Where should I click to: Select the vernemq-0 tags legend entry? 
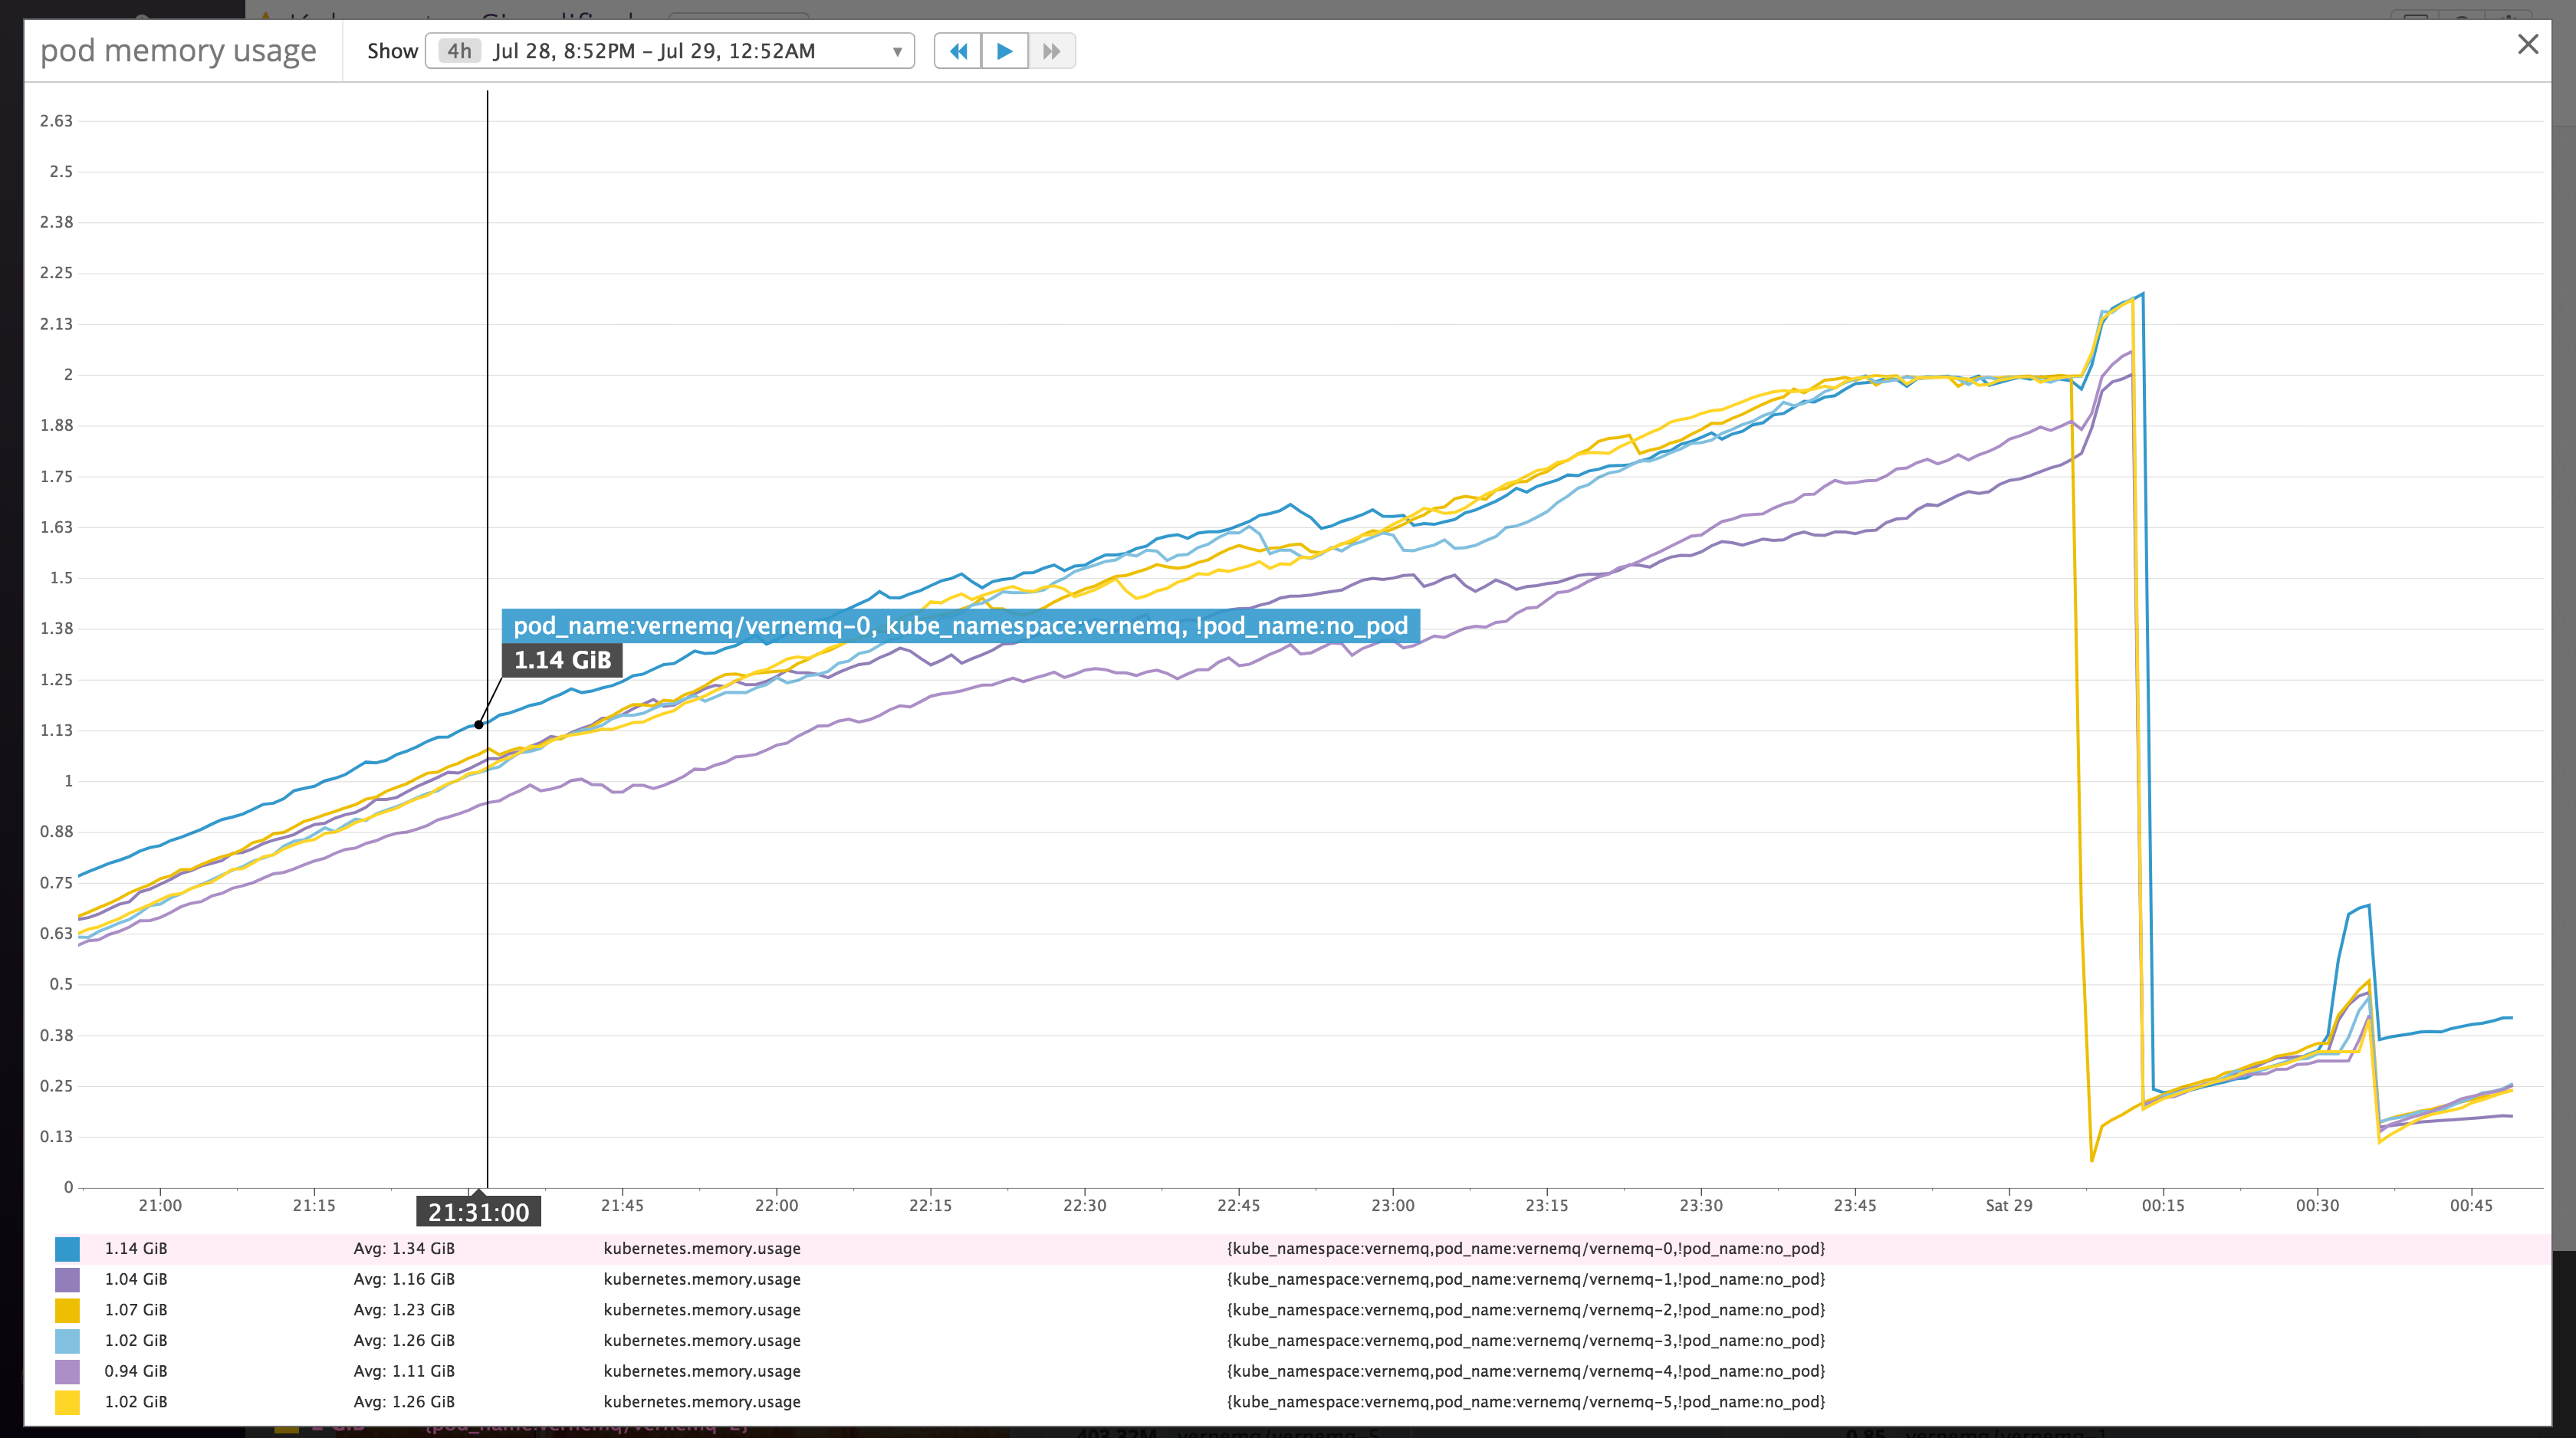1526,1249
